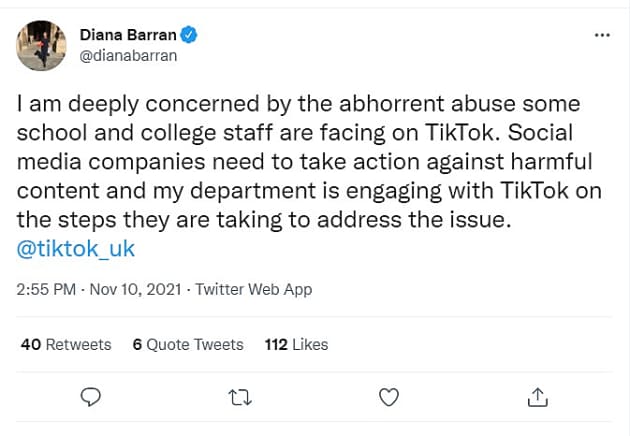
Task: Click the 6 quote tweets count
Action: click(x=137, y=344)
